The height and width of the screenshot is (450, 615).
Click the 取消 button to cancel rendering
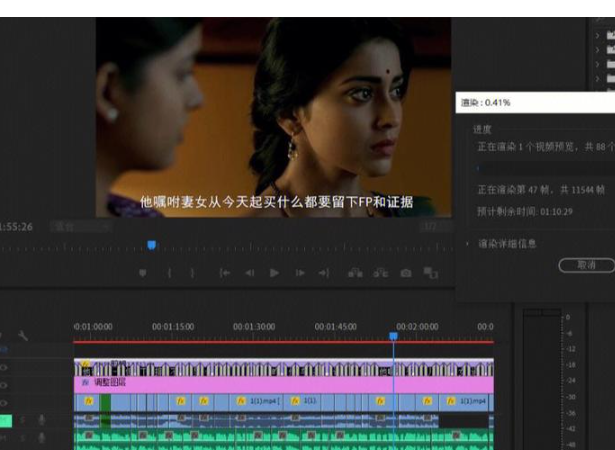[x=586, y=265]
